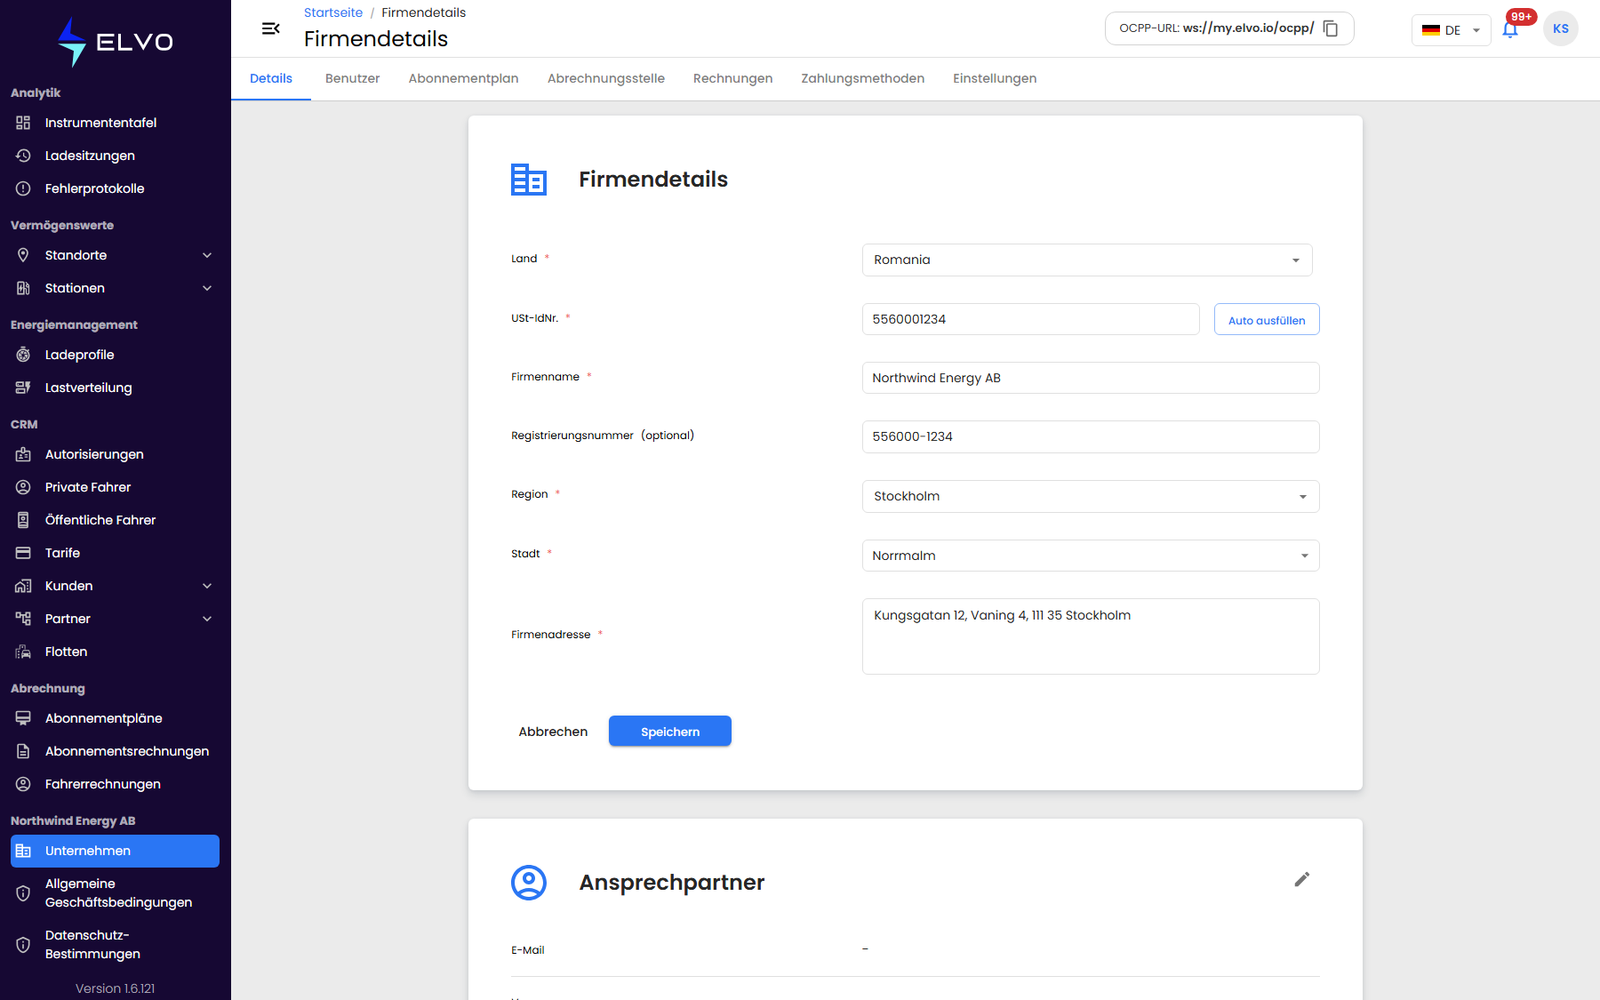Expand the Kunden submenu

115,586
